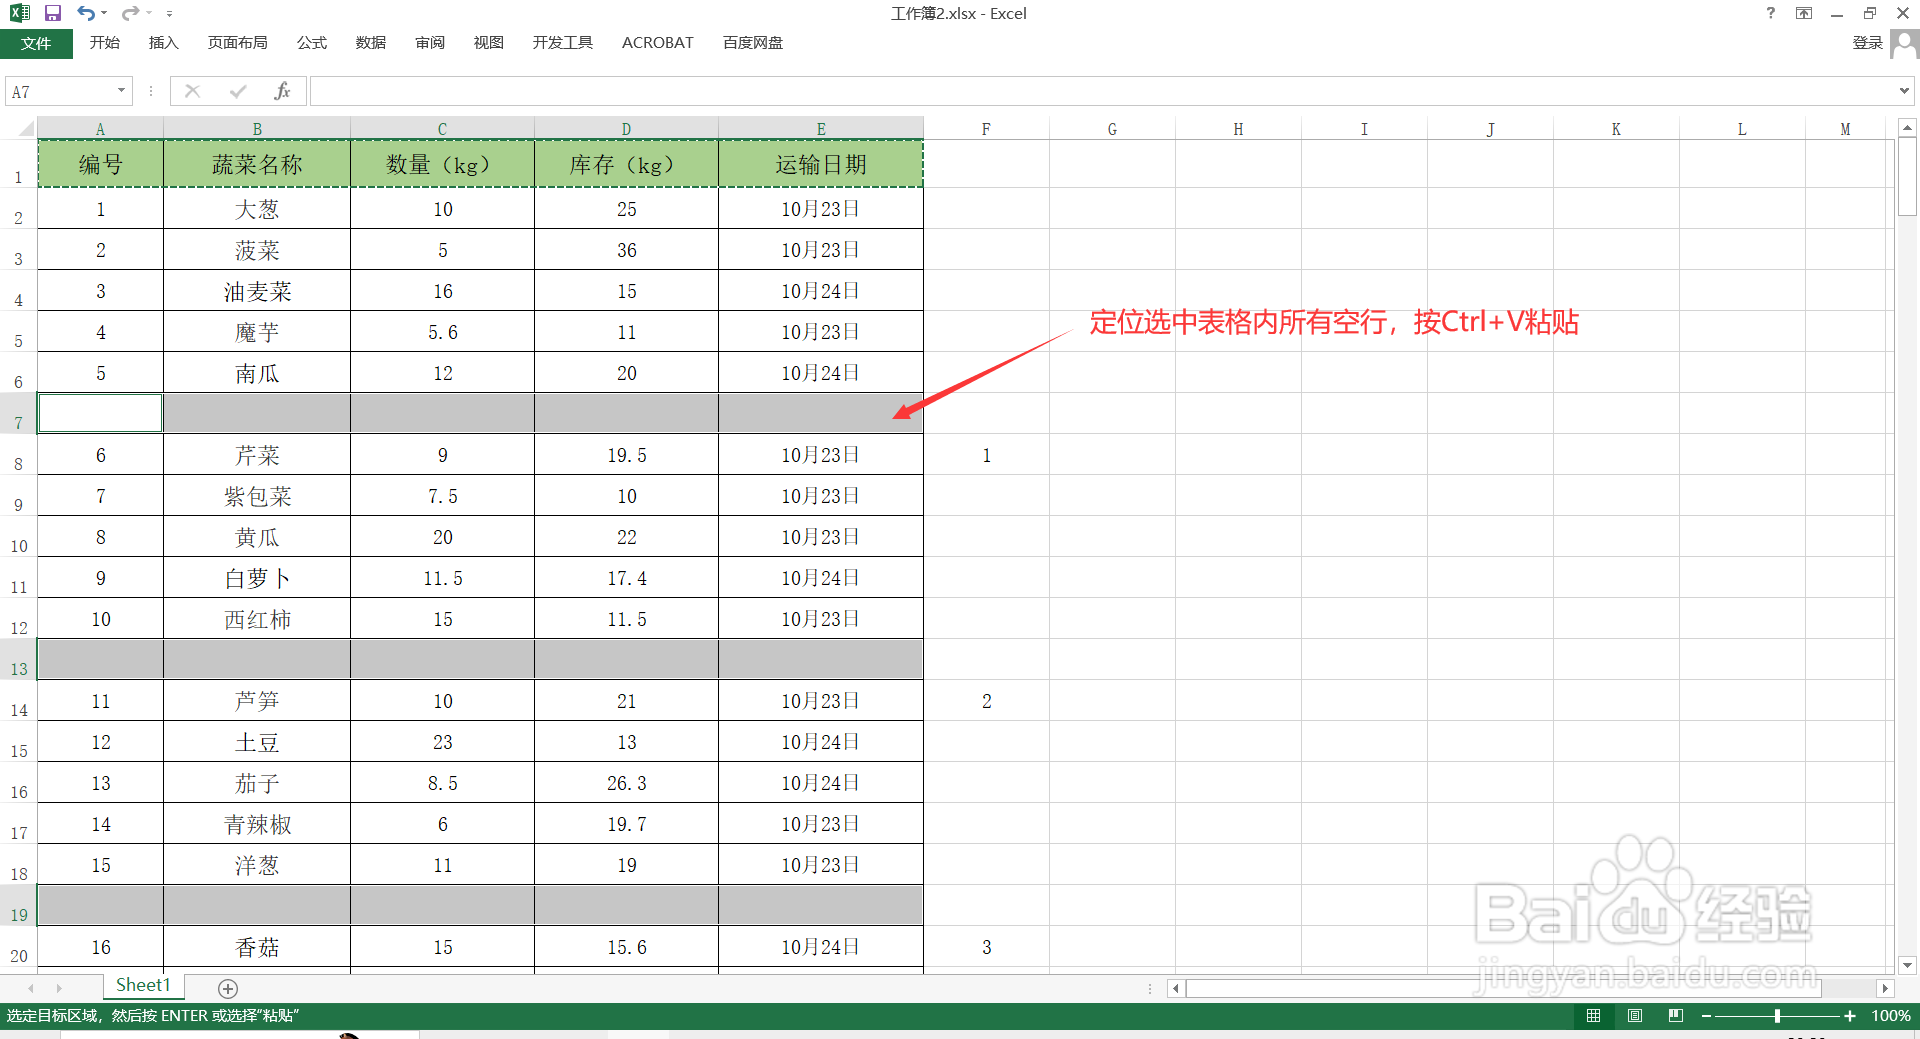Switch to the ACROBAT ribbon tab

coord(657,42)
